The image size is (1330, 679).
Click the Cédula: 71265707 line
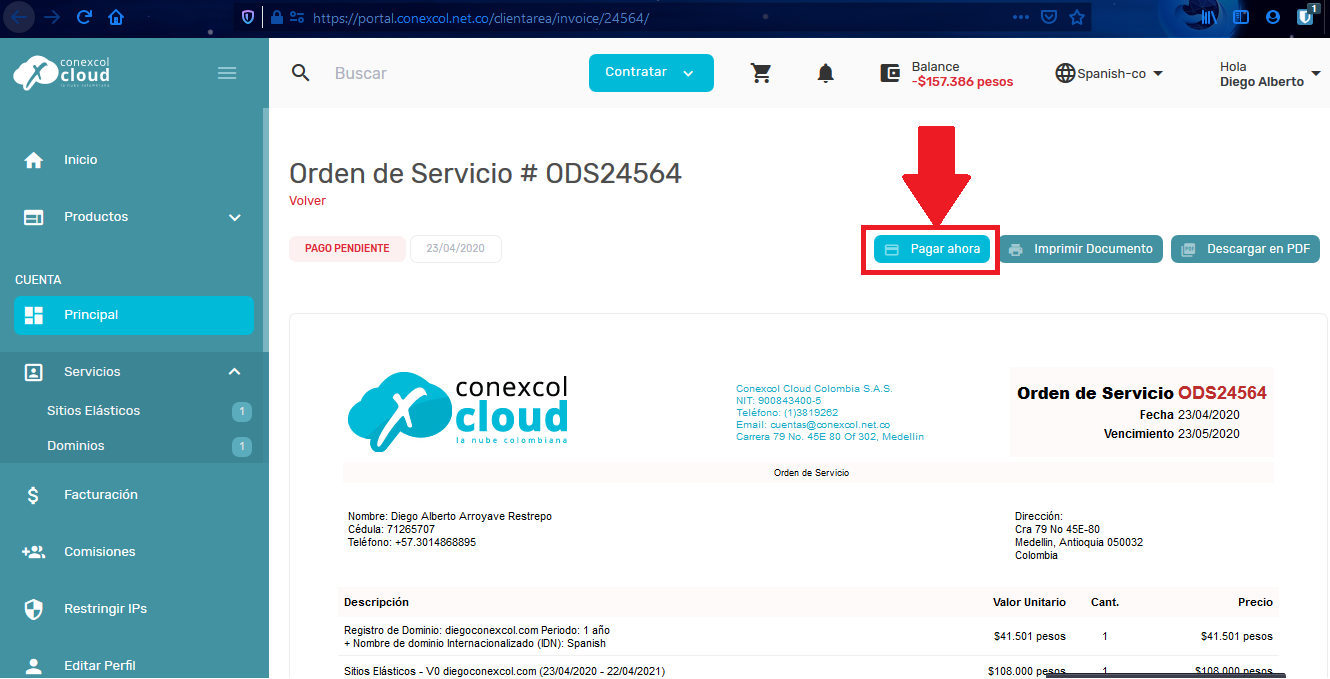[x=391, y=529]
